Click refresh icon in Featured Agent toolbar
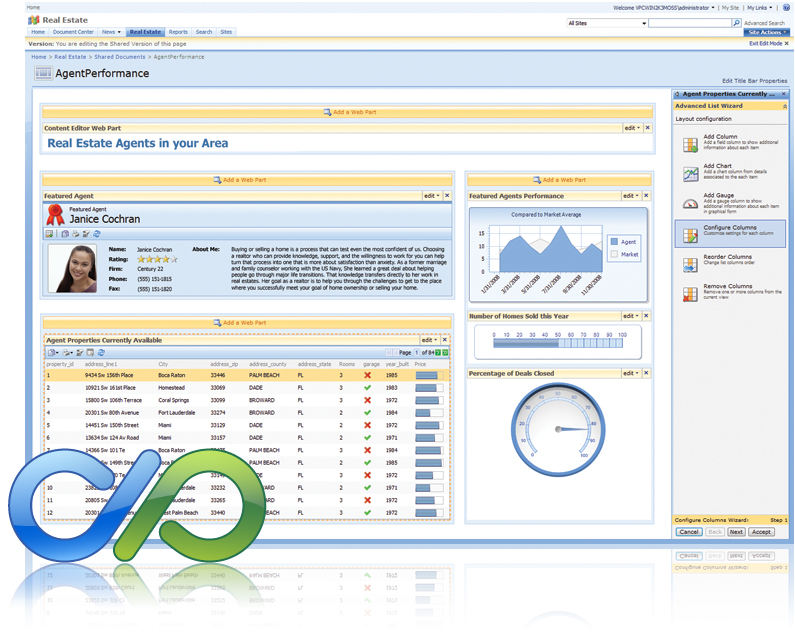Image resolution: width=795 pixels, height=643 pixels. click(x=97, y=234)
